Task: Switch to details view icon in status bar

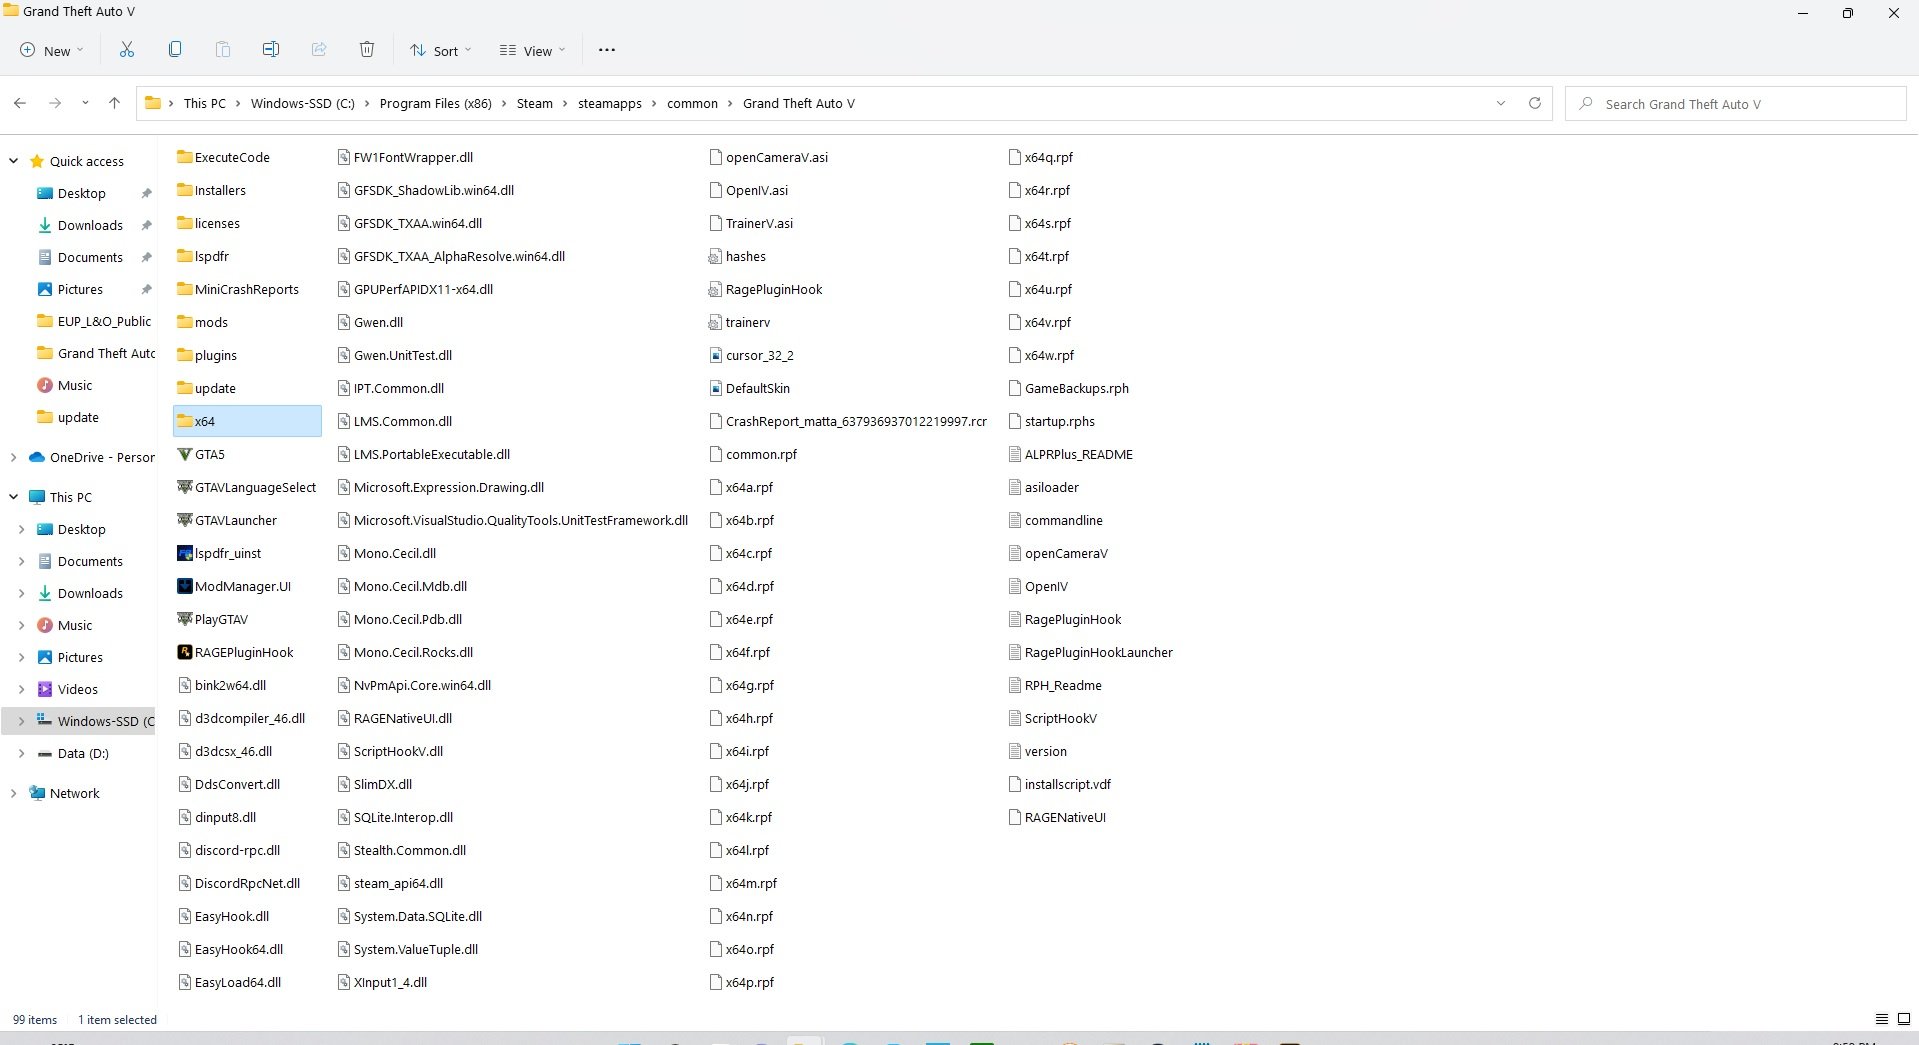Action: (x=1881, y=1019)
